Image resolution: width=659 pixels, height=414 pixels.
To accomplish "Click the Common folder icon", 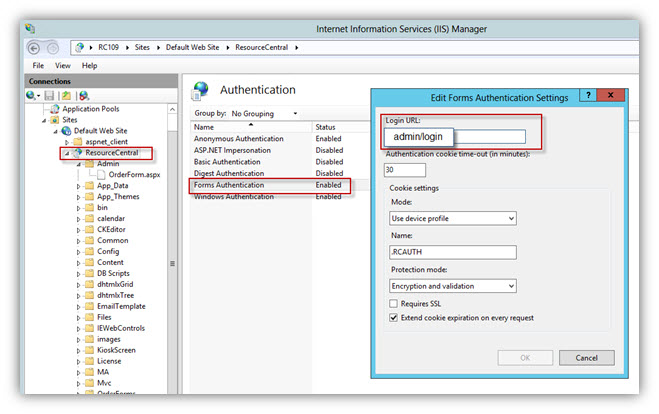I will click(x=90, y=240).
